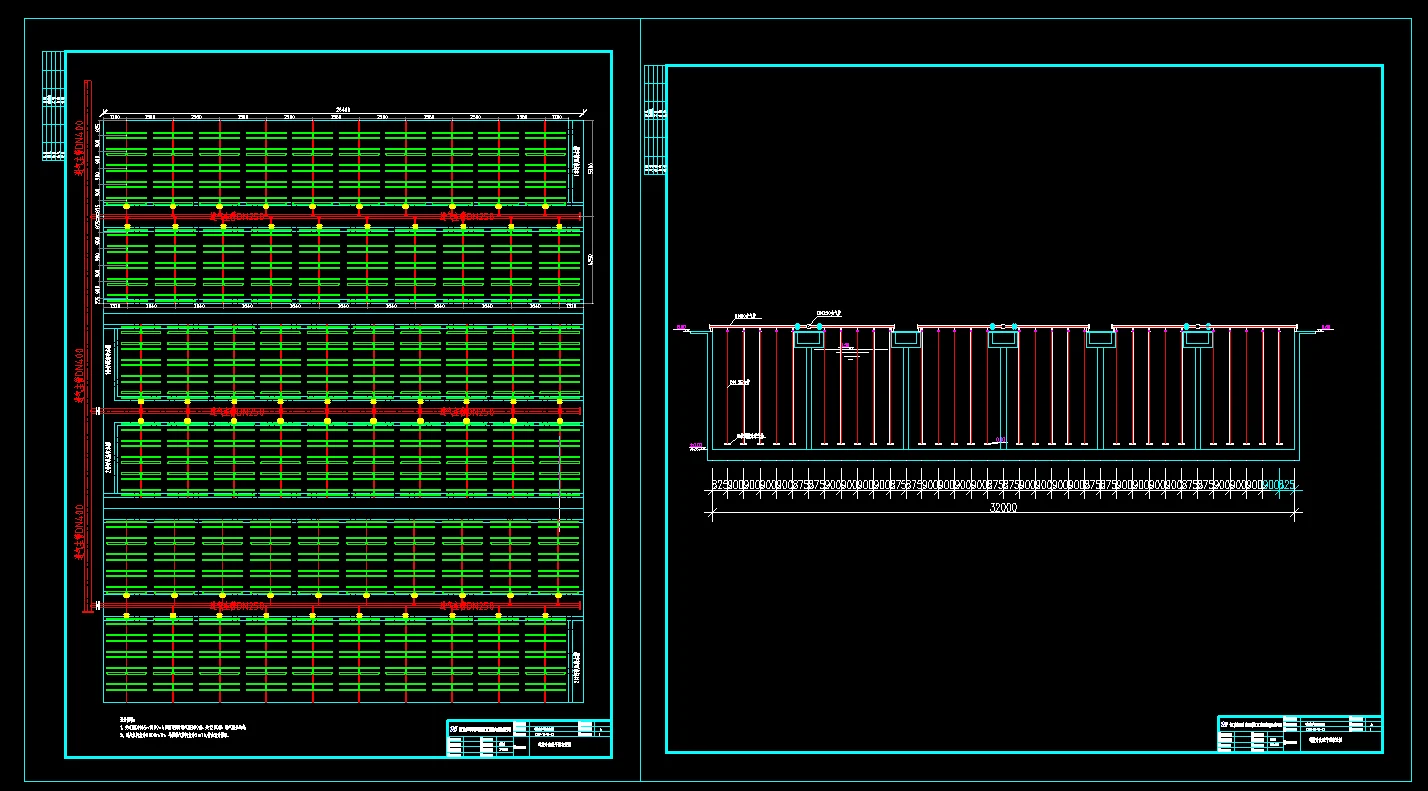Select the top vertical DN400 main pipe label
The height and width of the screenshot is (791, 1428).
(x=79, y=147)
